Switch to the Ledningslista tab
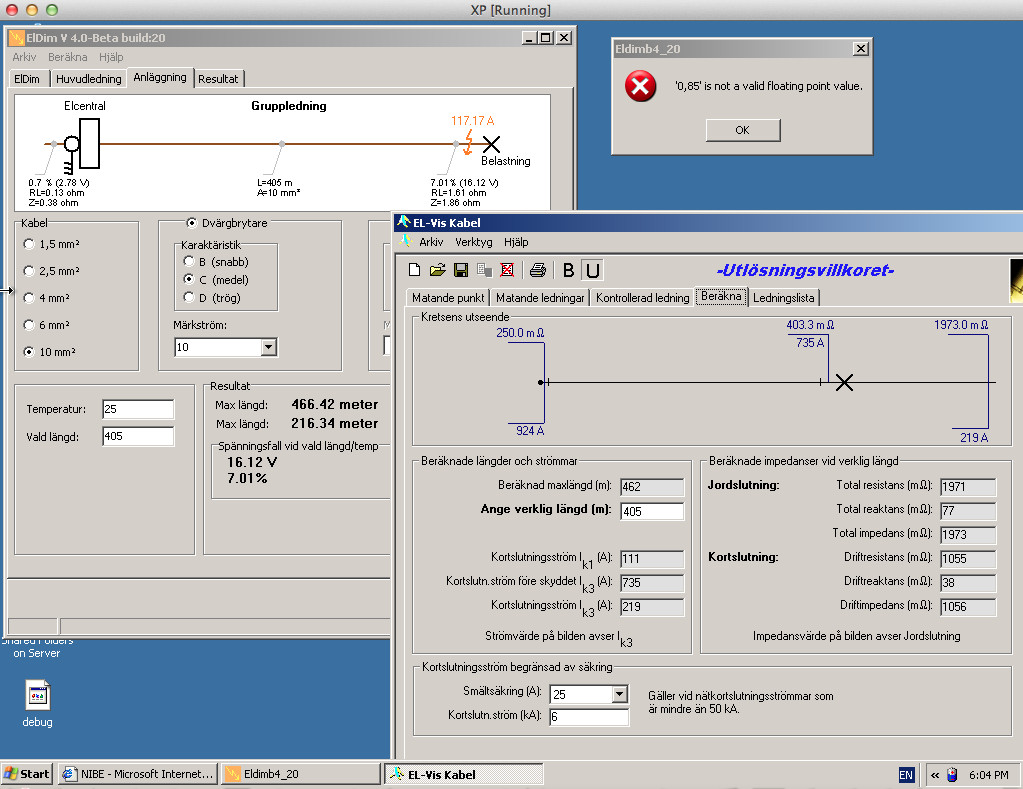The image size is (1023, 789). [785, 297]
